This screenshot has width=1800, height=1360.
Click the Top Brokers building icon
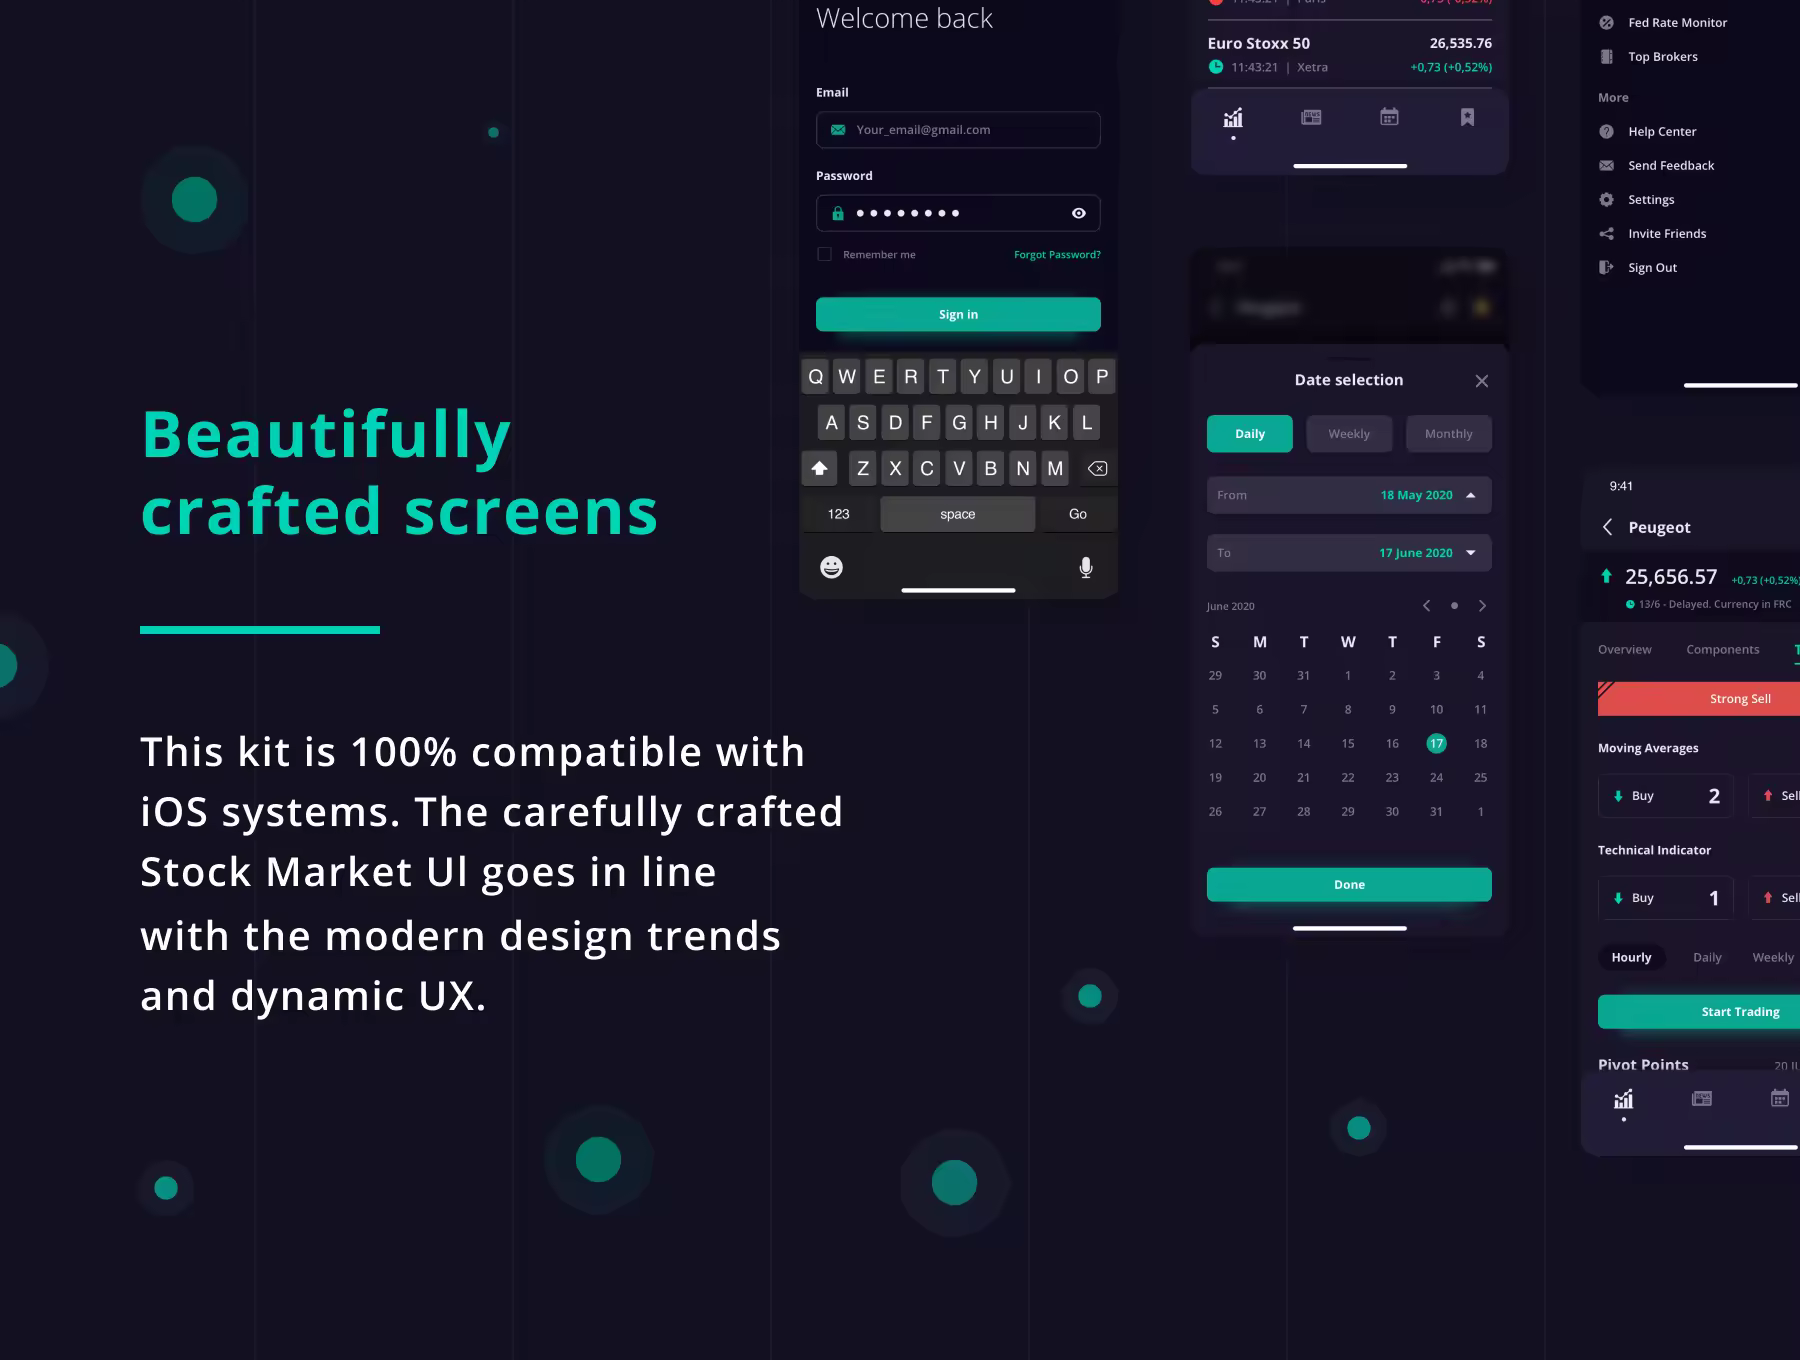tap(1606, 57)
